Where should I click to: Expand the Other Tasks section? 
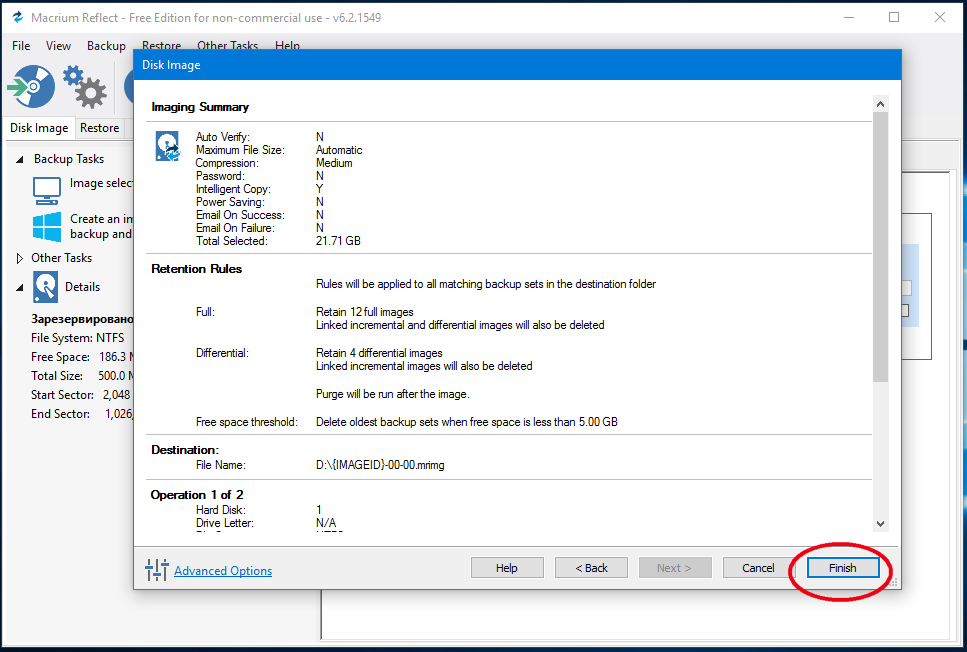[x=20, y=258]
